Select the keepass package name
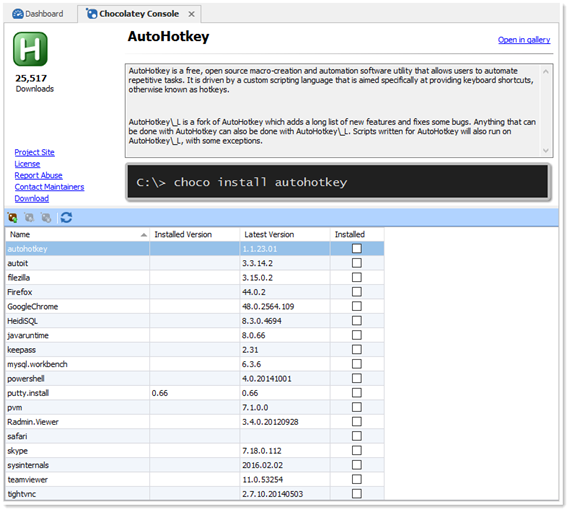 [21, 350]
